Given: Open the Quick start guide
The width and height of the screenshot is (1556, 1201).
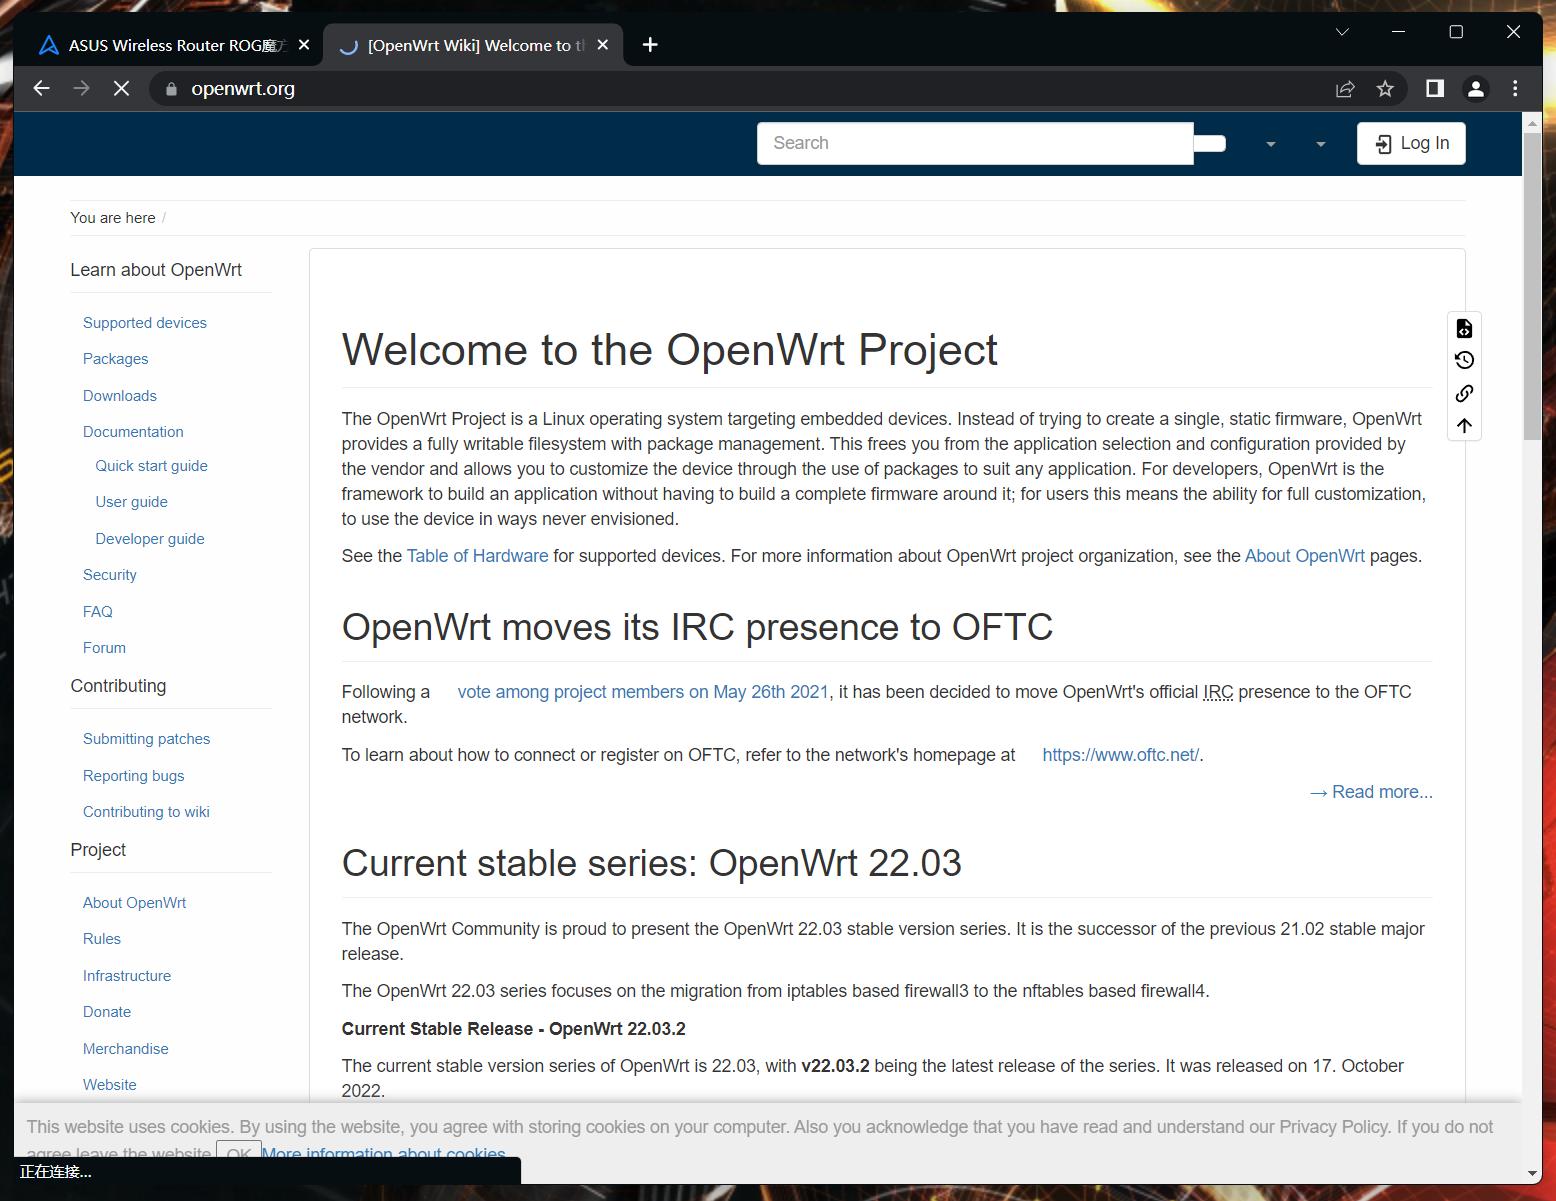Looking at the screenshot, I should tap(152, 466).
